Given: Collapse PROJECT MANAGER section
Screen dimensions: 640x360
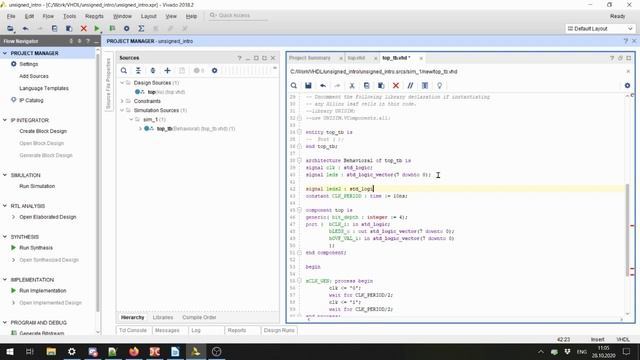Looking at the screenshot, I should [x=5, y=53].
